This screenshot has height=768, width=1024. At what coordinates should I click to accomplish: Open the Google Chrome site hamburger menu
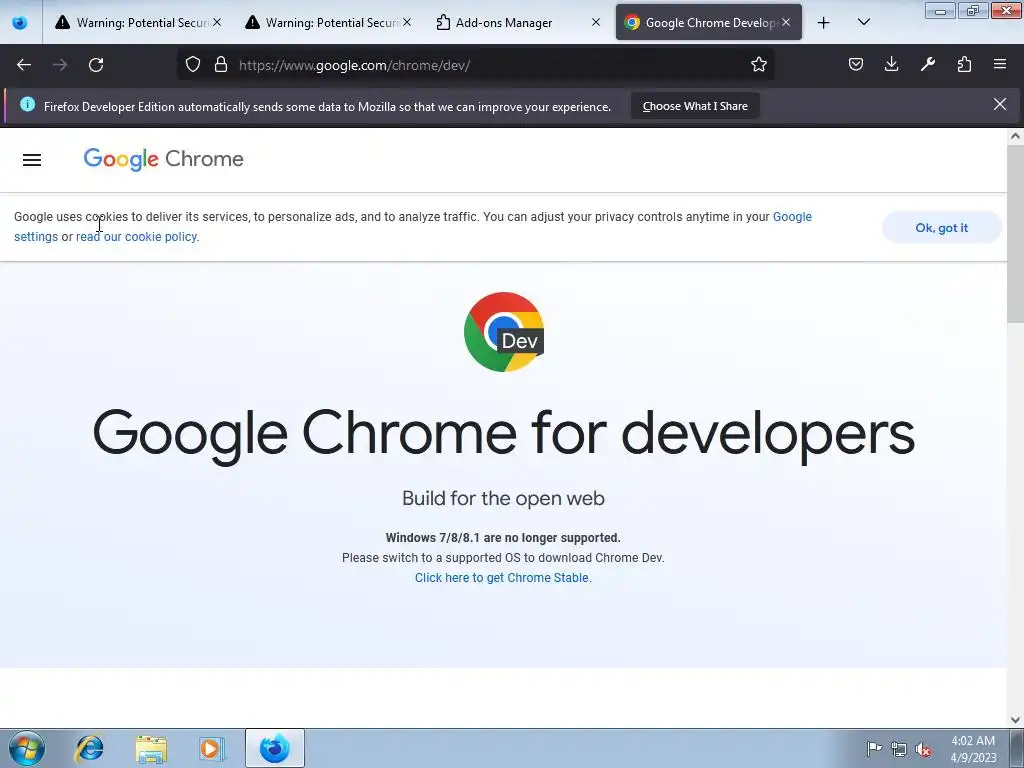(x=32, y=160)
